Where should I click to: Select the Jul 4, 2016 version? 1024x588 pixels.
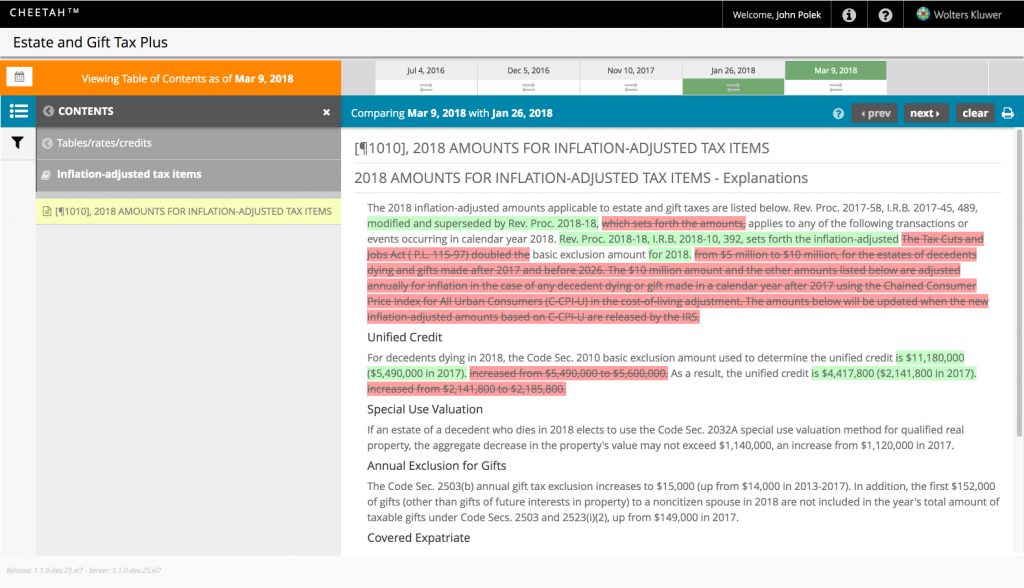point(426,71)
